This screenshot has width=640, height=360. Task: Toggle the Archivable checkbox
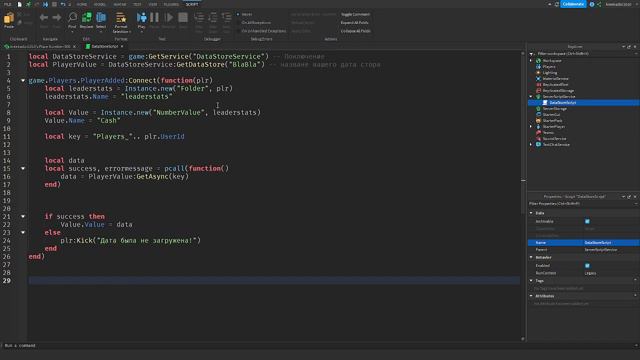587,221
